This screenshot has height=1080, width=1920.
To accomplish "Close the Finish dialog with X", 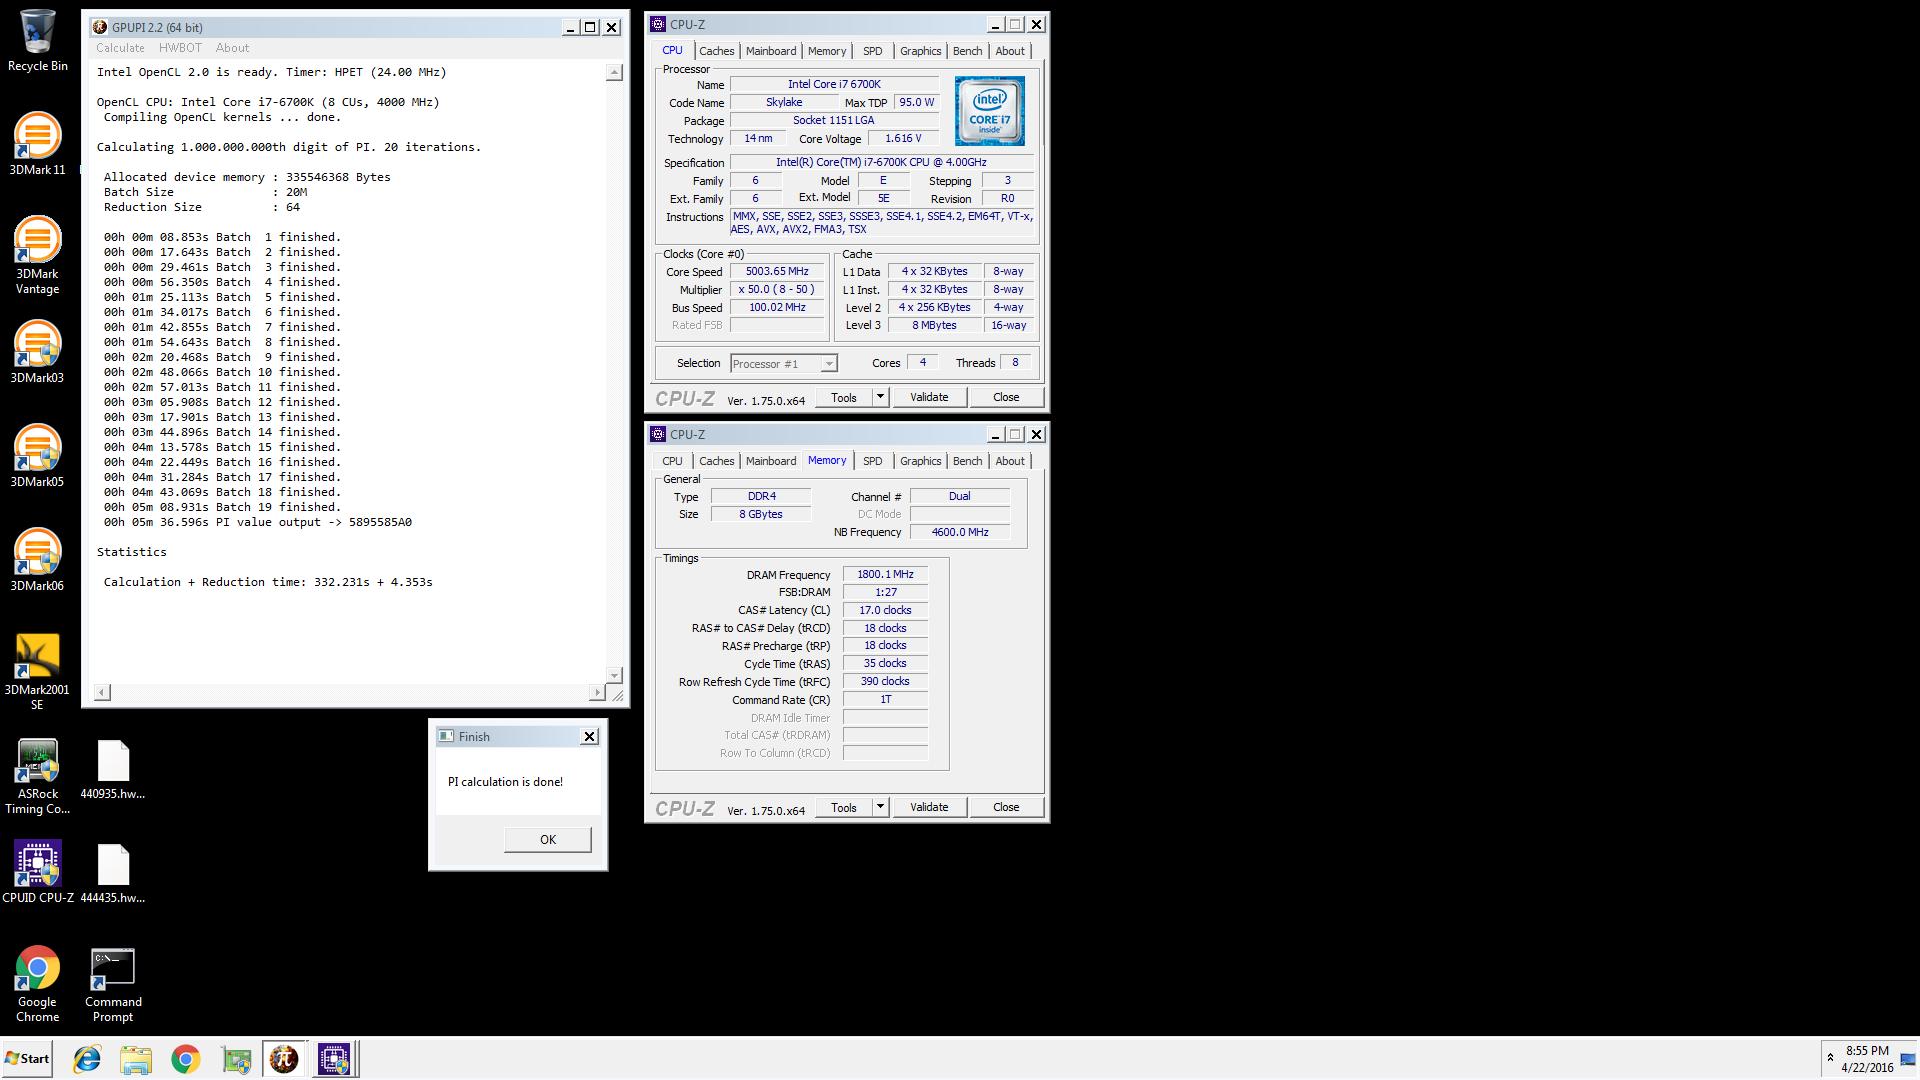I will pyautogui.click(x=589, y=736).
